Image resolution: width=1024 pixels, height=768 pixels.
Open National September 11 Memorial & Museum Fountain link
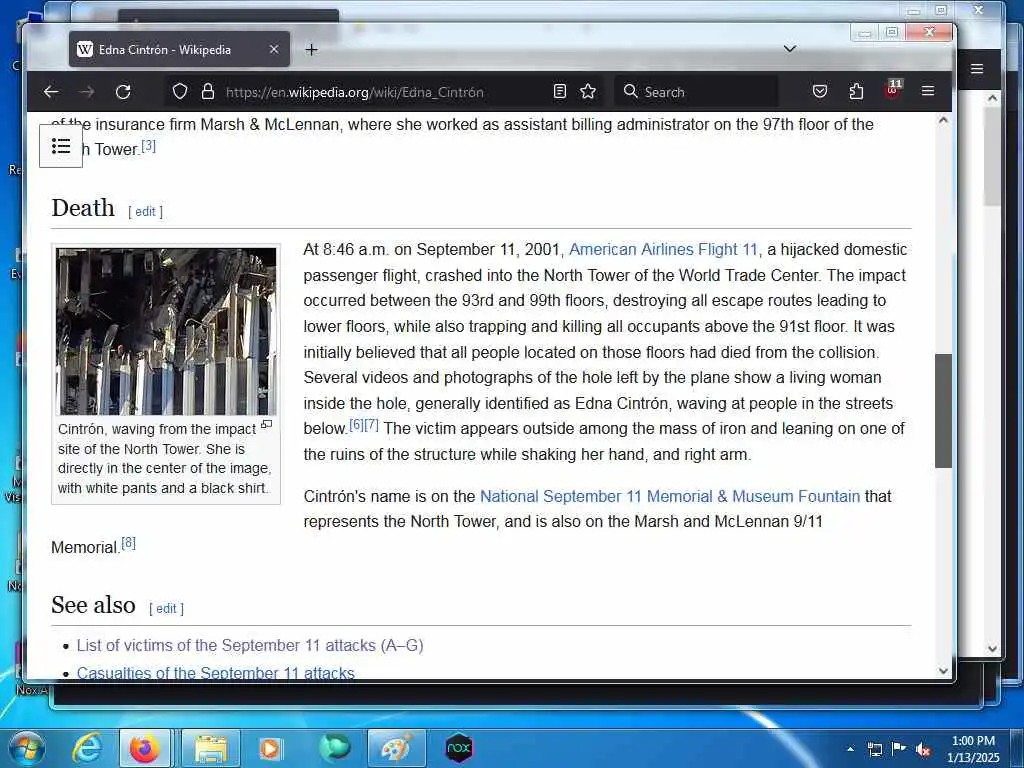click(670, 496)
